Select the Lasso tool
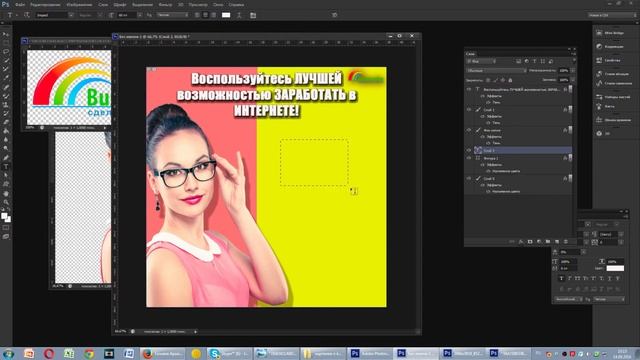The image size is (640, 360). click(6, 52)
